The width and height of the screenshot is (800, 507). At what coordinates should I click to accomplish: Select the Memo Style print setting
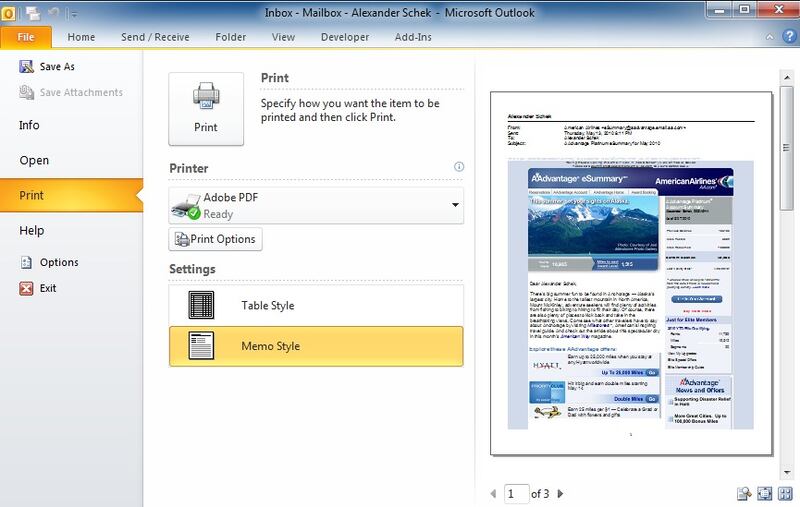click(x=316, y=346)
